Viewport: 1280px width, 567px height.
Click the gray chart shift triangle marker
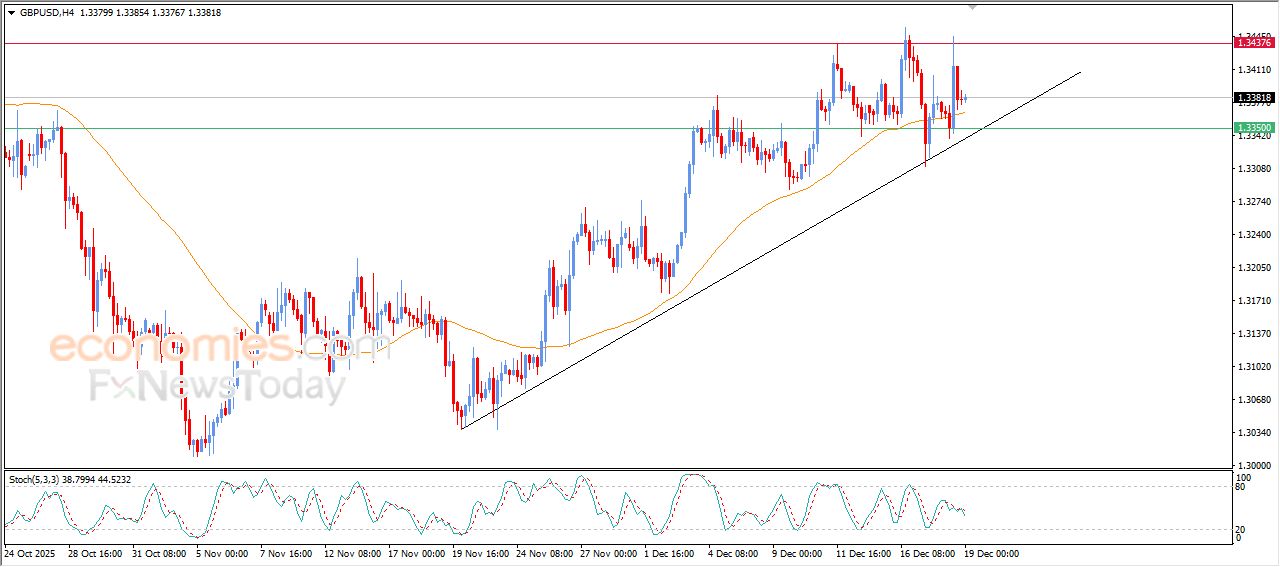[x=972, y=7]
